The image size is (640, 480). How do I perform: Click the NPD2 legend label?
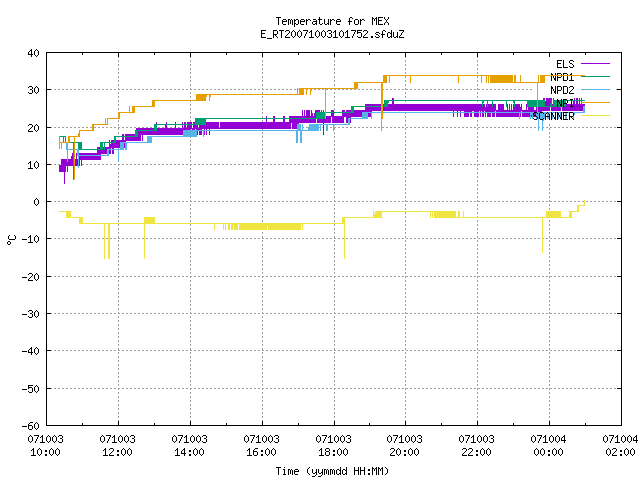click(x=562, y=90)
